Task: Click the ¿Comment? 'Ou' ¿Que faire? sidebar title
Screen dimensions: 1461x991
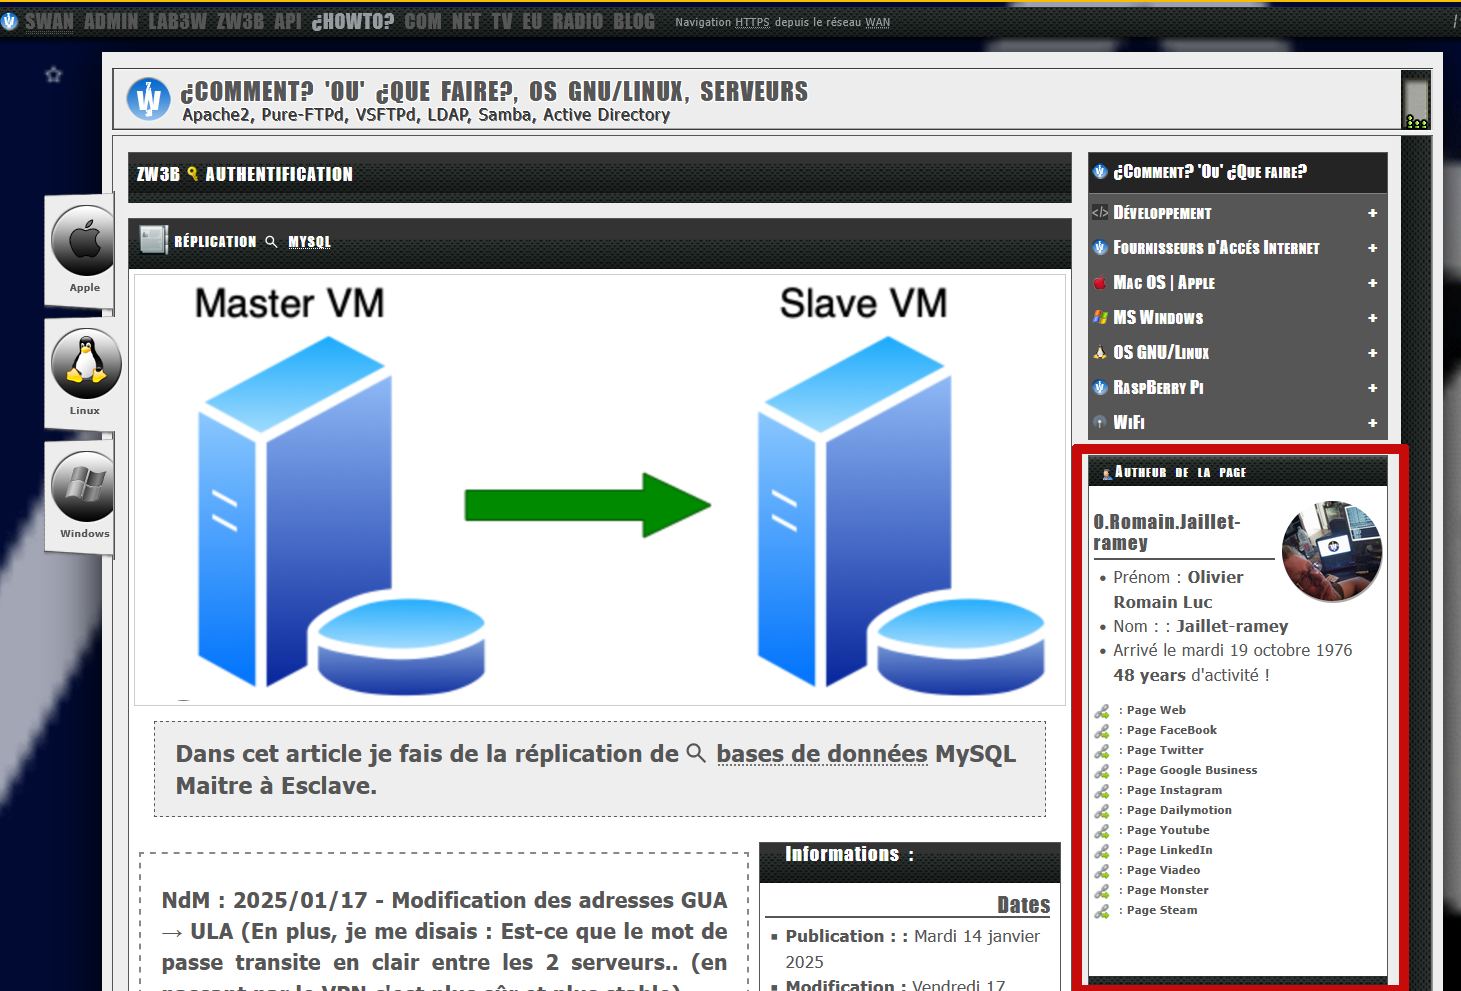Action: (x=1210, y=172)
